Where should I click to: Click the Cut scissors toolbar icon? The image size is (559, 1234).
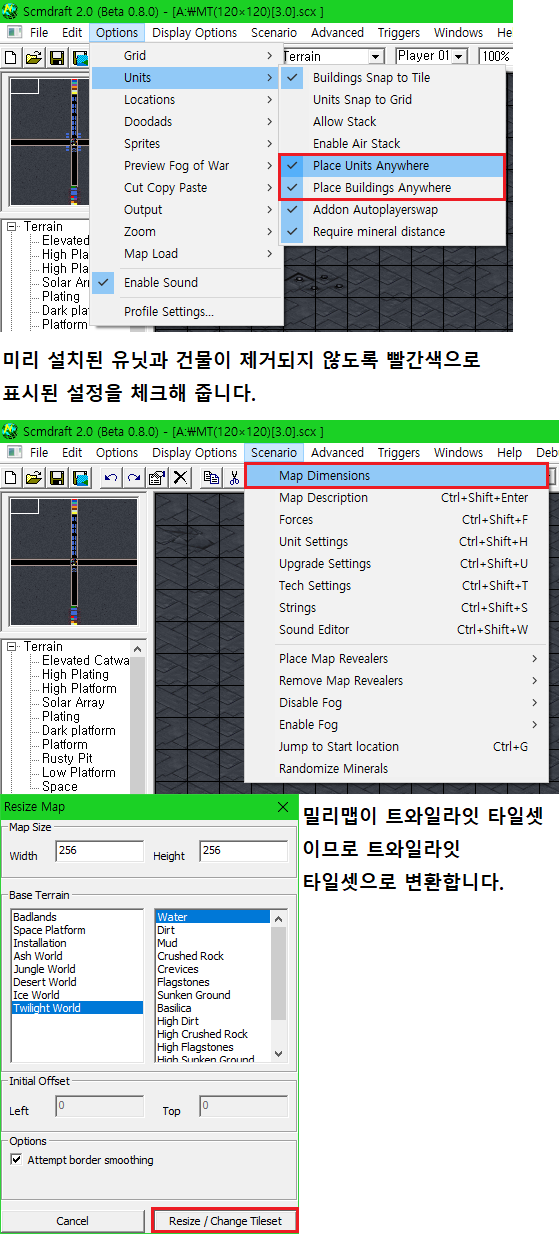[x=233, y=477]
